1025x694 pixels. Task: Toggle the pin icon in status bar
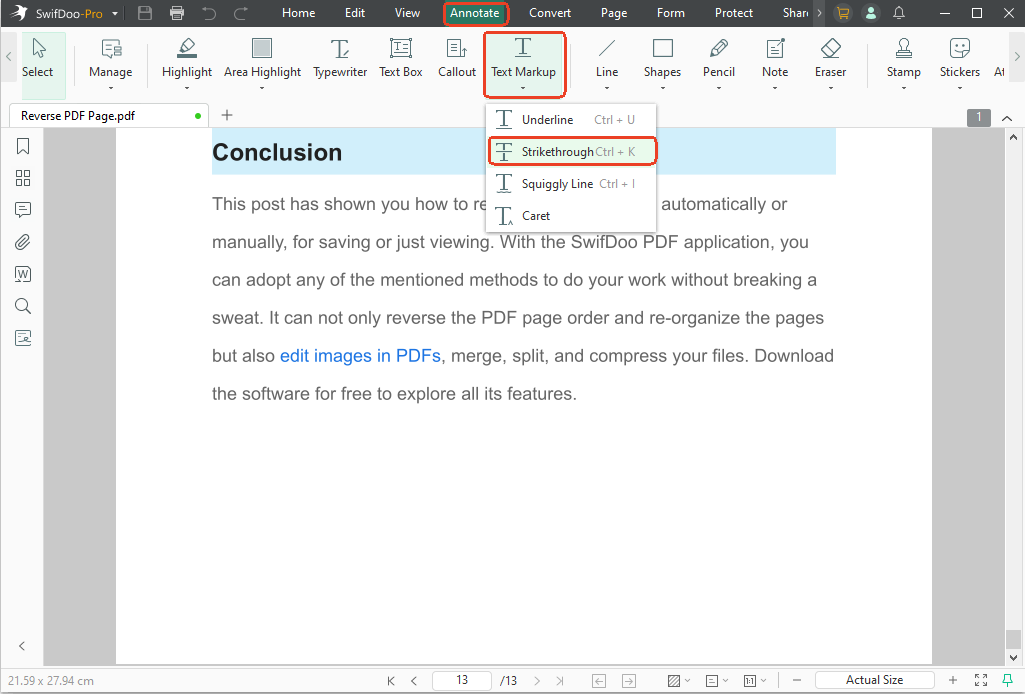tap(1007, 680)
